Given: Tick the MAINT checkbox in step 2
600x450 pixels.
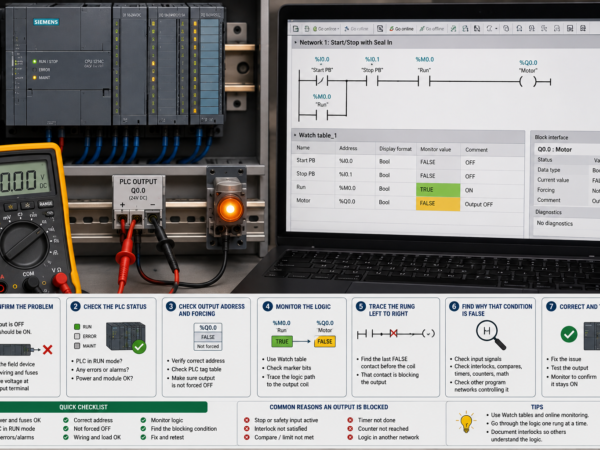Looking at the screenshot, I should (x=77, y=346).
